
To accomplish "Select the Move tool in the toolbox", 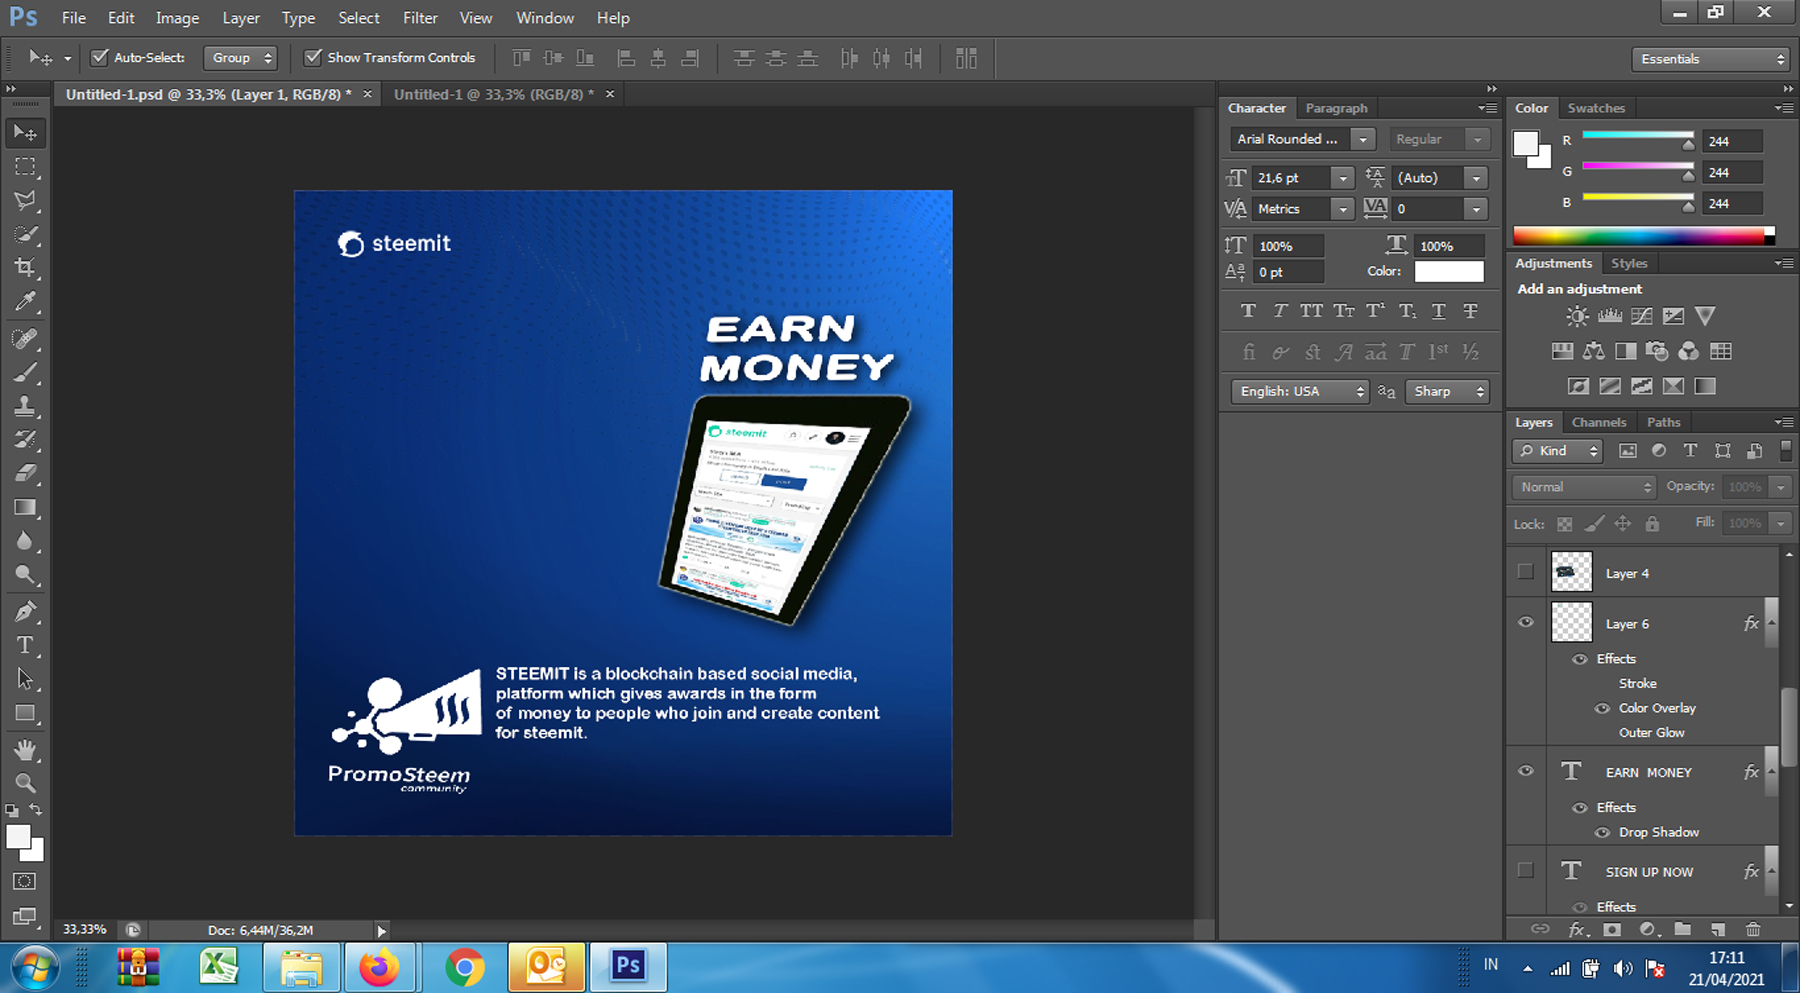I will (25, 133).
